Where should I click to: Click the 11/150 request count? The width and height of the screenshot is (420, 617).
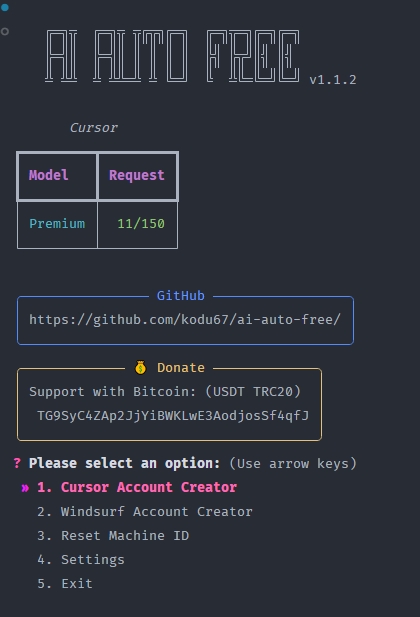(141, 224)
